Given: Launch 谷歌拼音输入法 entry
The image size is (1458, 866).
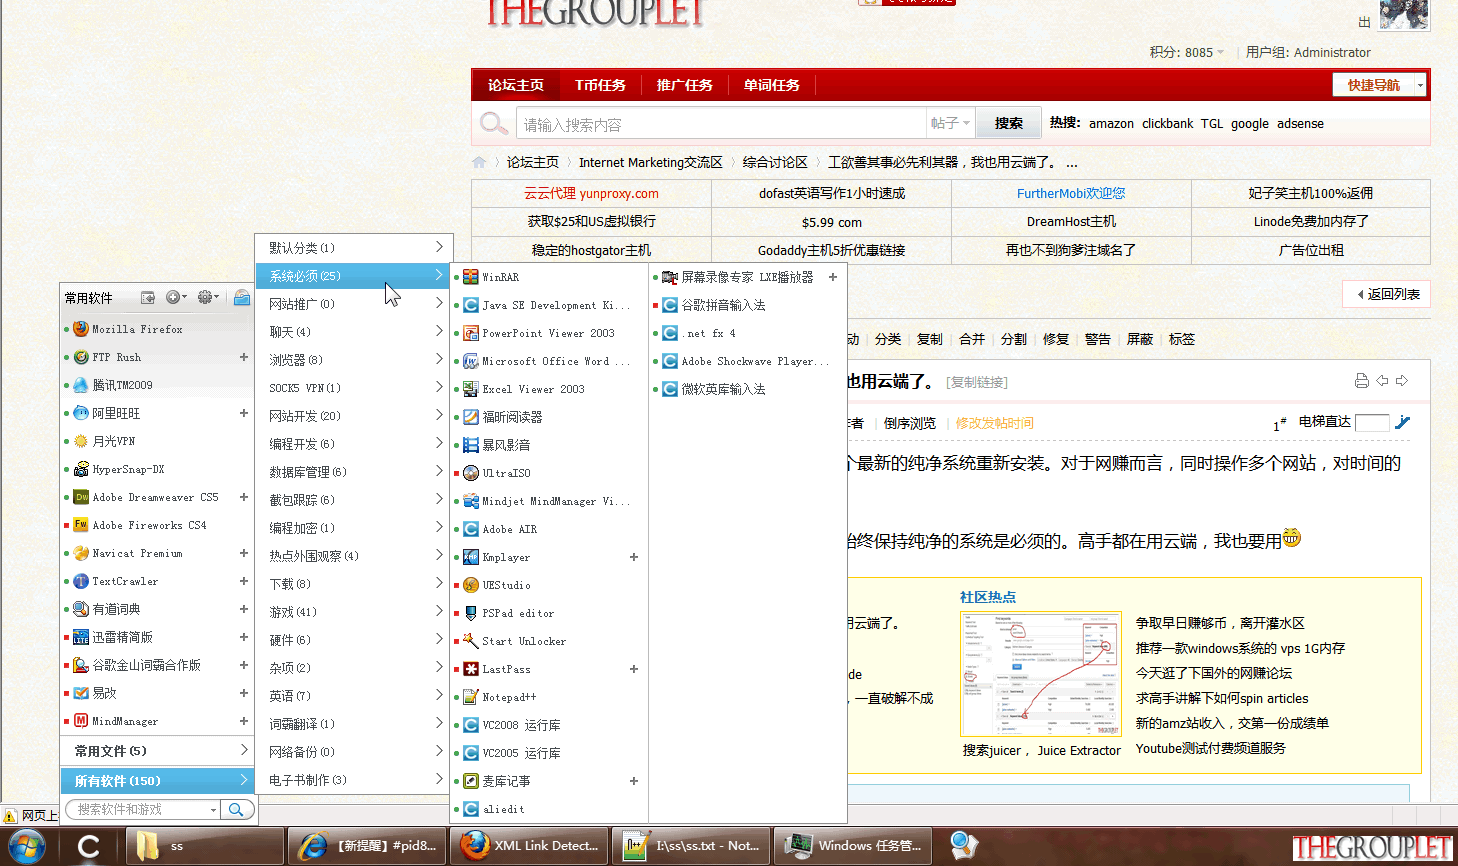Looking at the screenshot, I should 714,305.
